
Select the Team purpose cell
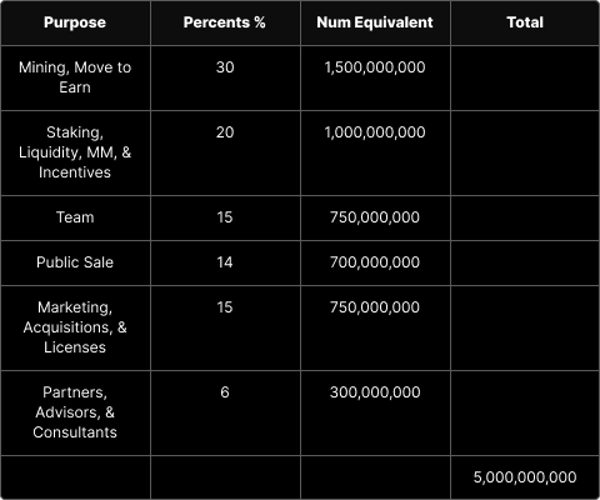tap(75, 217)
